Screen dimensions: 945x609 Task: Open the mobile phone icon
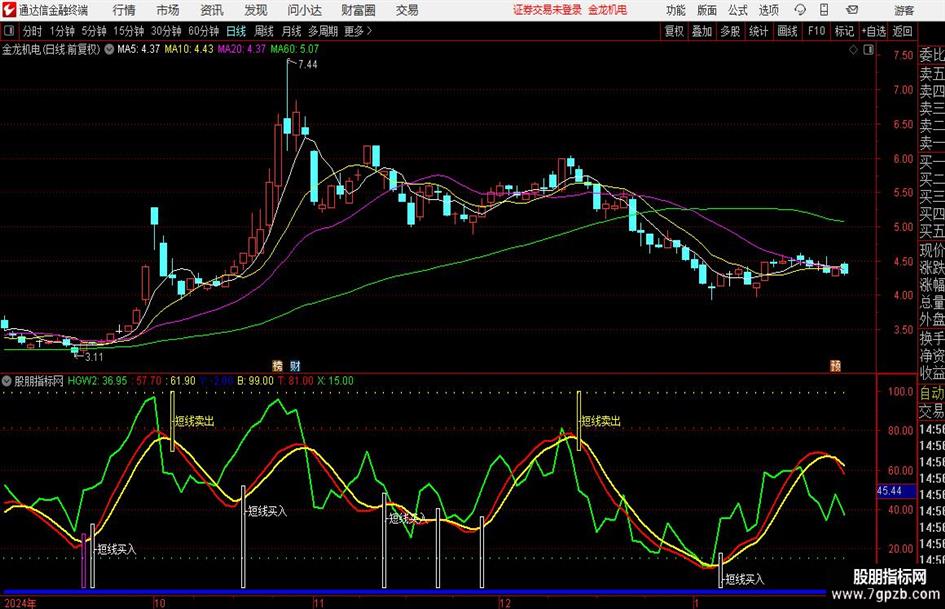click(x=824, y=10)
